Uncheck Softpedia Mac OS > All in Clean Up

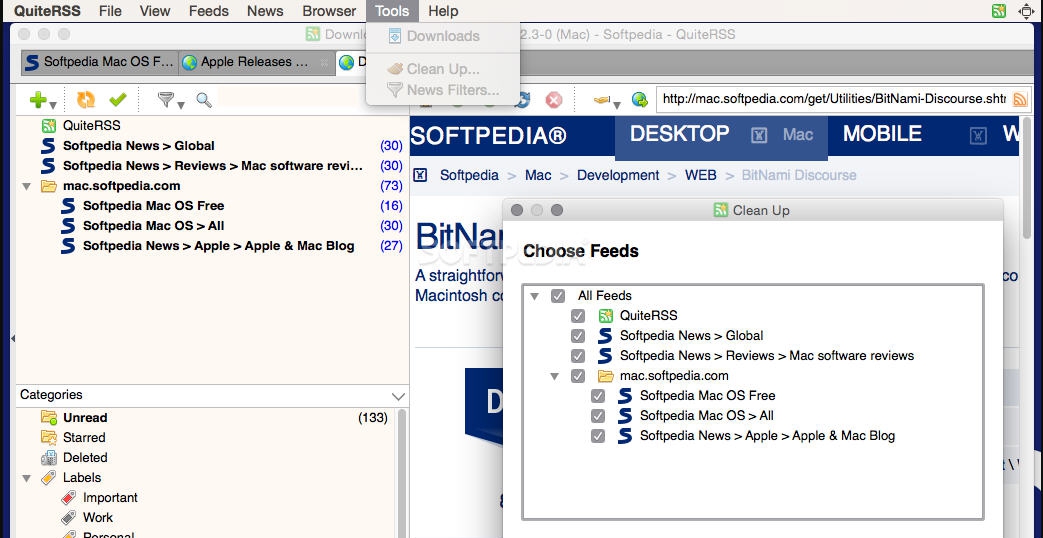598,416
